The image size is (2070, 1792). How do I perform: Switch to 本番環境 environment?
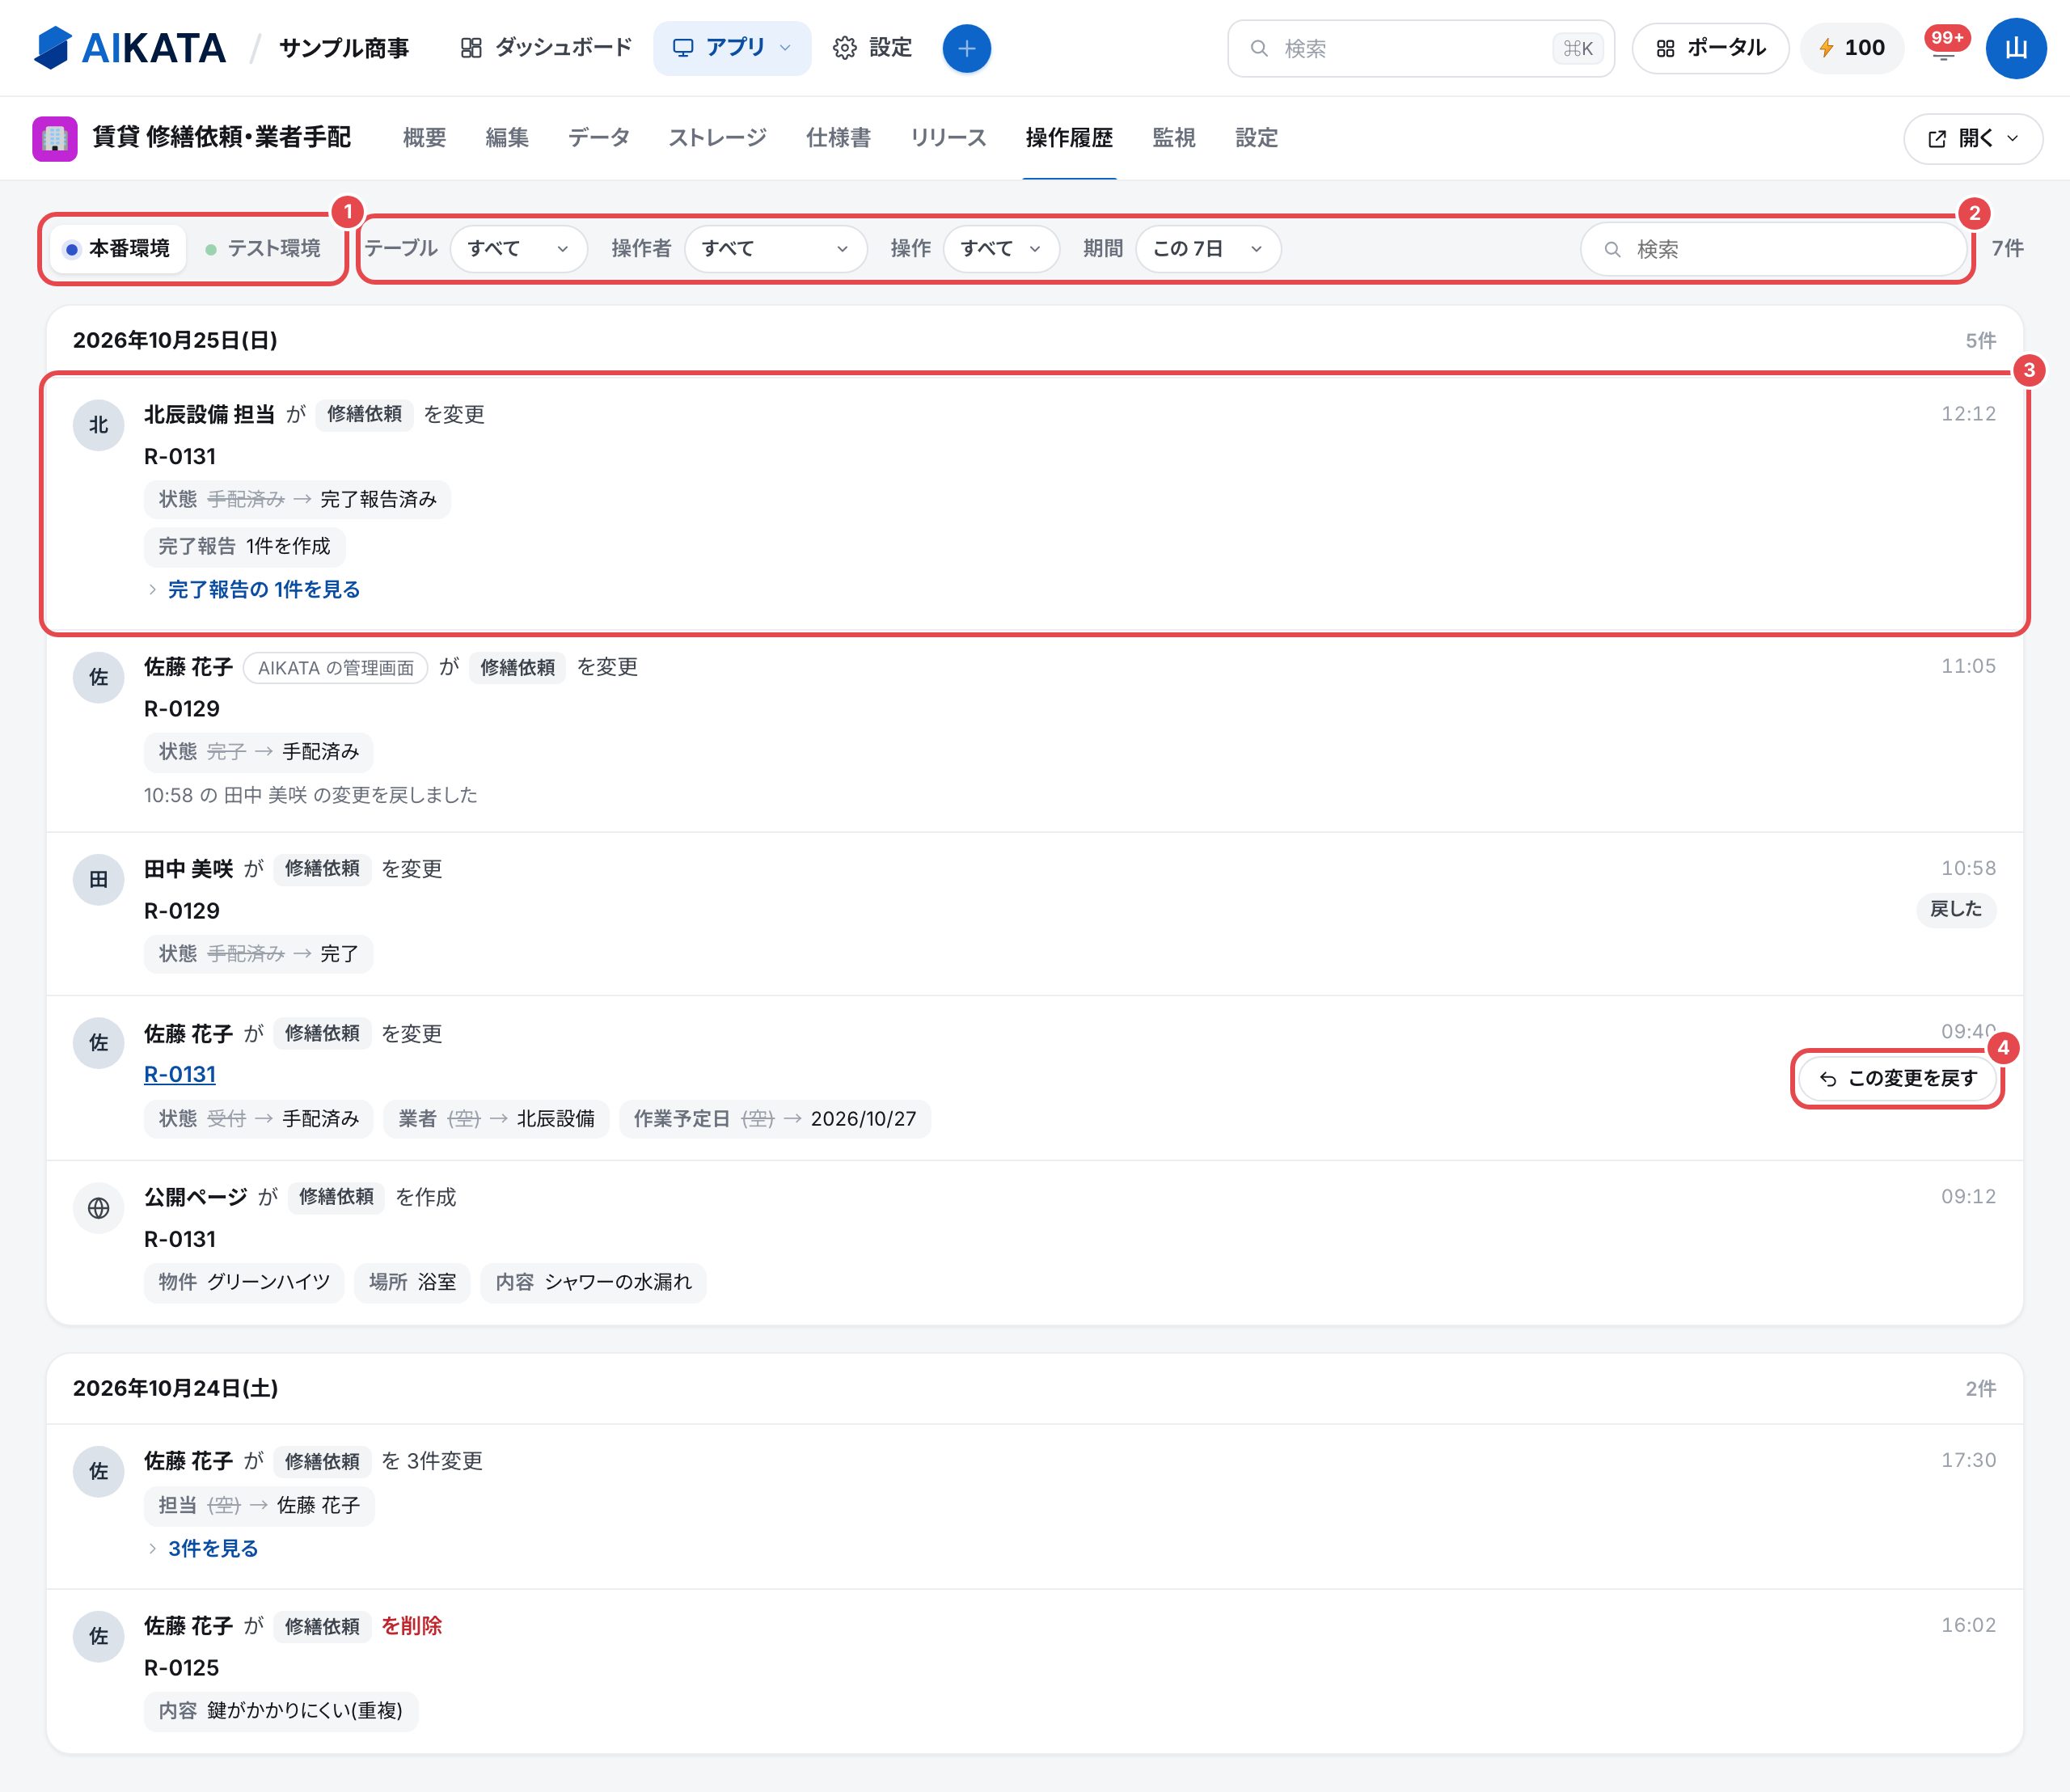[x=118, y=249]
